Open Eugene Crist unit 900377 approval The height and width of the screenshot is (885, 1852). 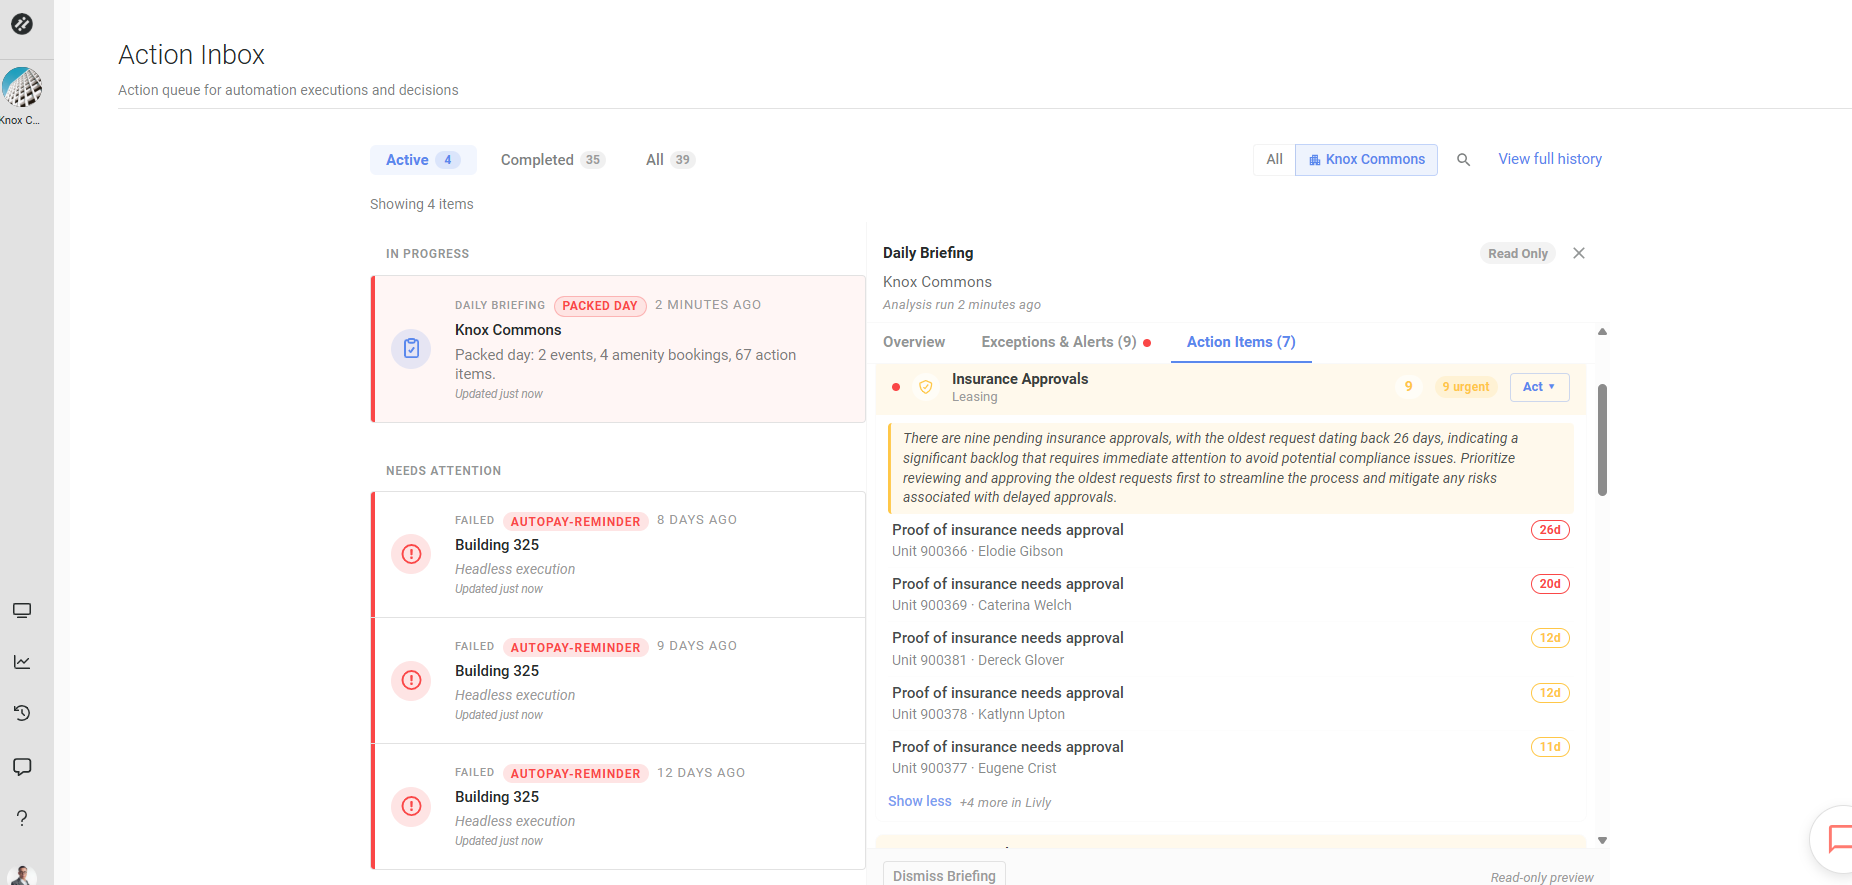click(x=1230, y=757)
